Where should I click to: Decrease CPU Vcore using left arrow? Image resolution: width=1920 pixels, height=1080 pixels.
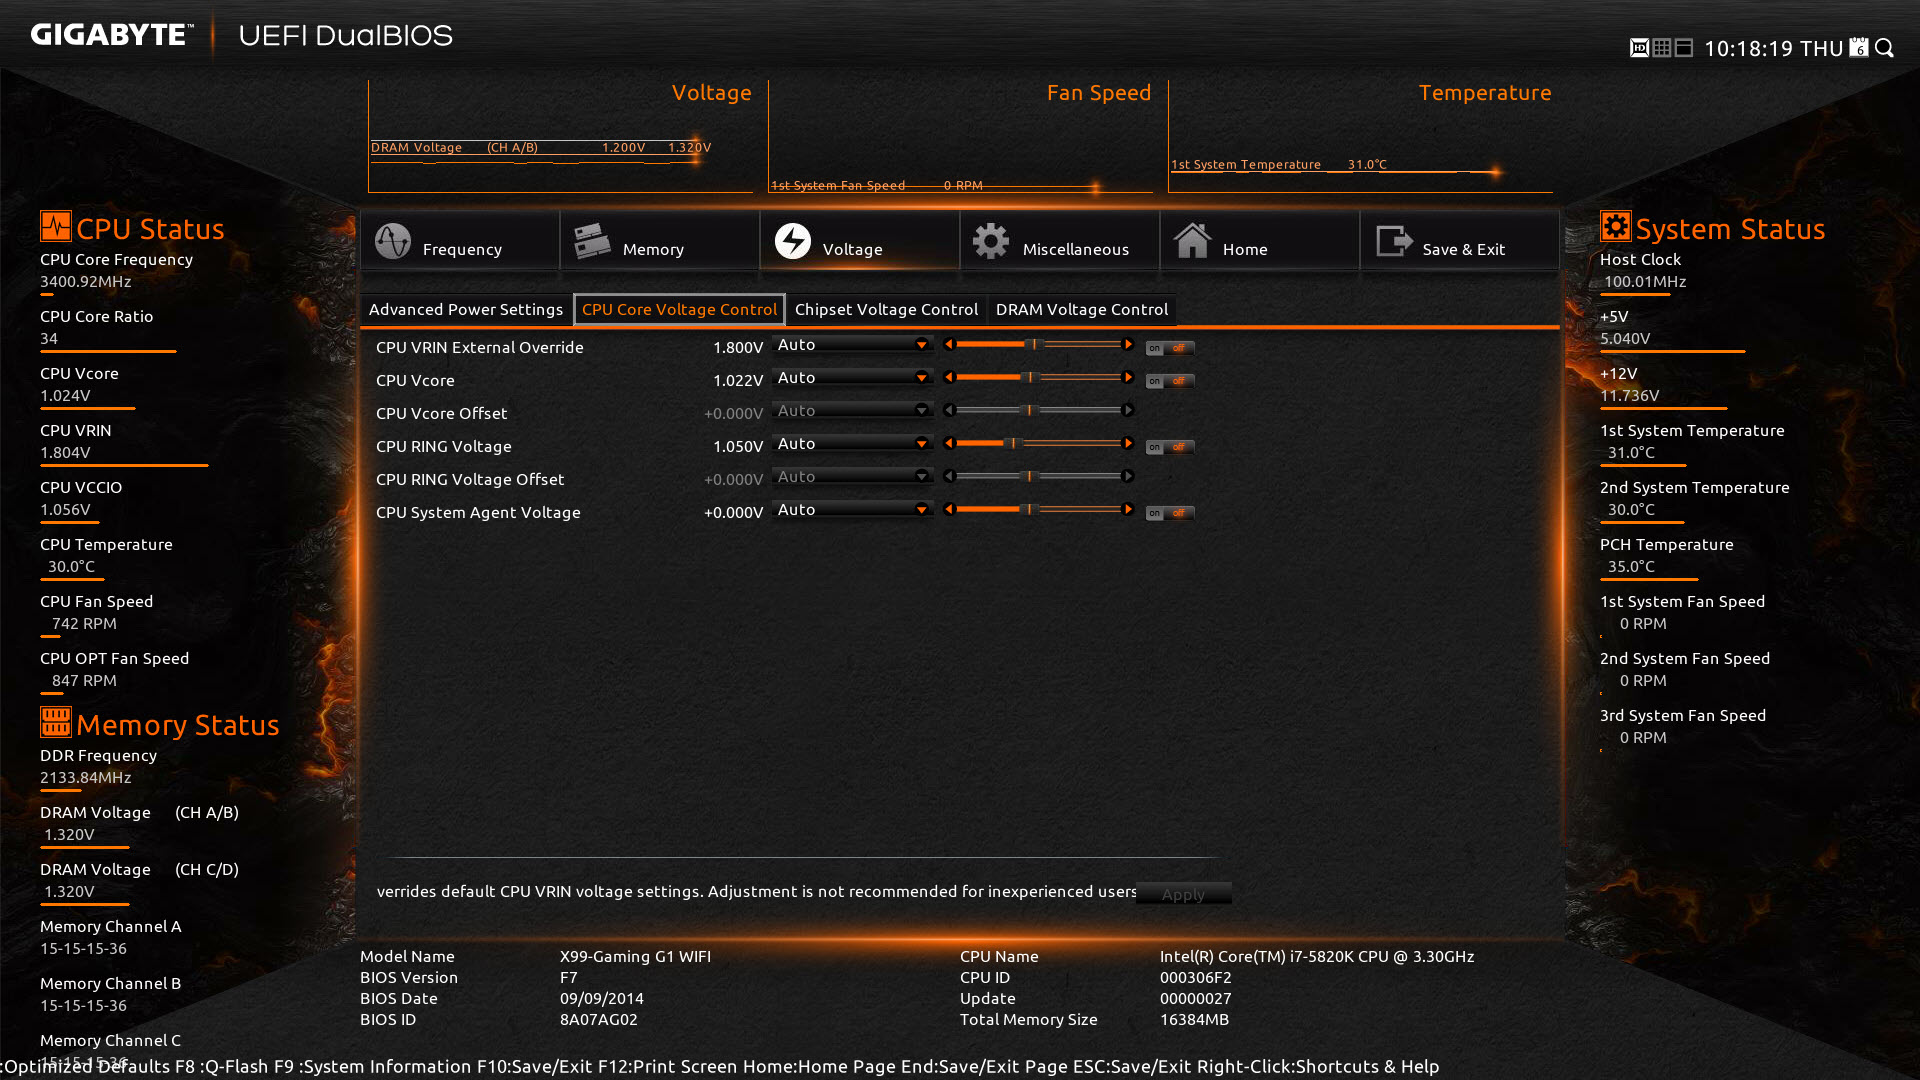949,378
